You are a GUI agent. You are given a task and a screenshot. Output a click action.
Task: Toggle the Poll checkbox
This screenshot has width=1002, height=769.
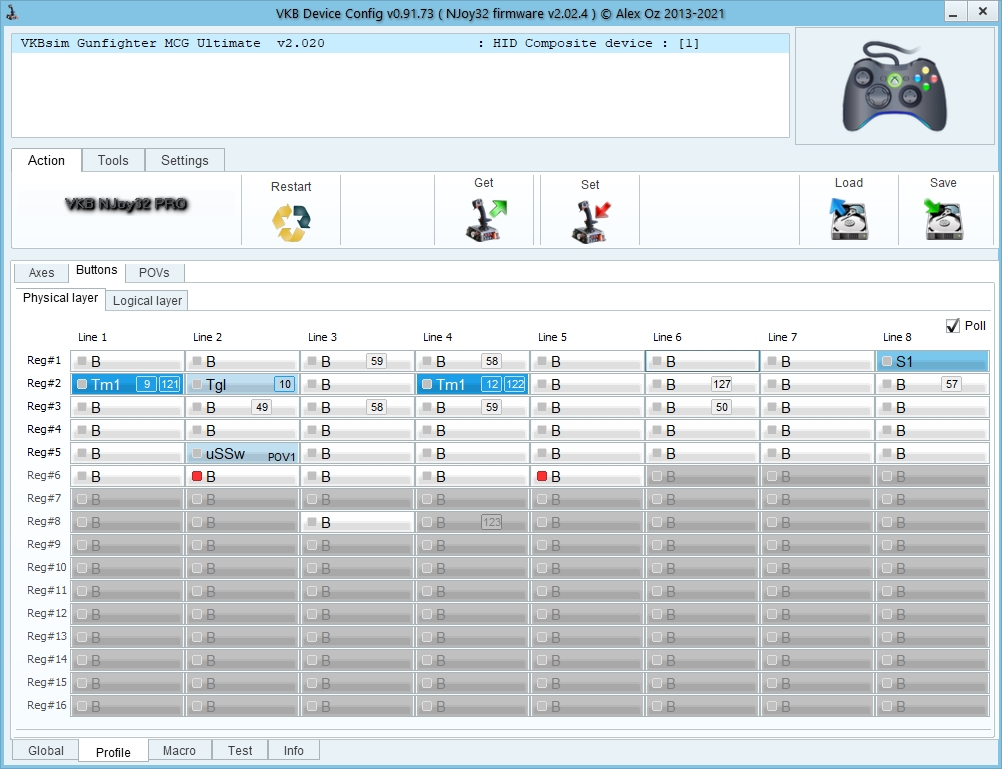[952, 326]
